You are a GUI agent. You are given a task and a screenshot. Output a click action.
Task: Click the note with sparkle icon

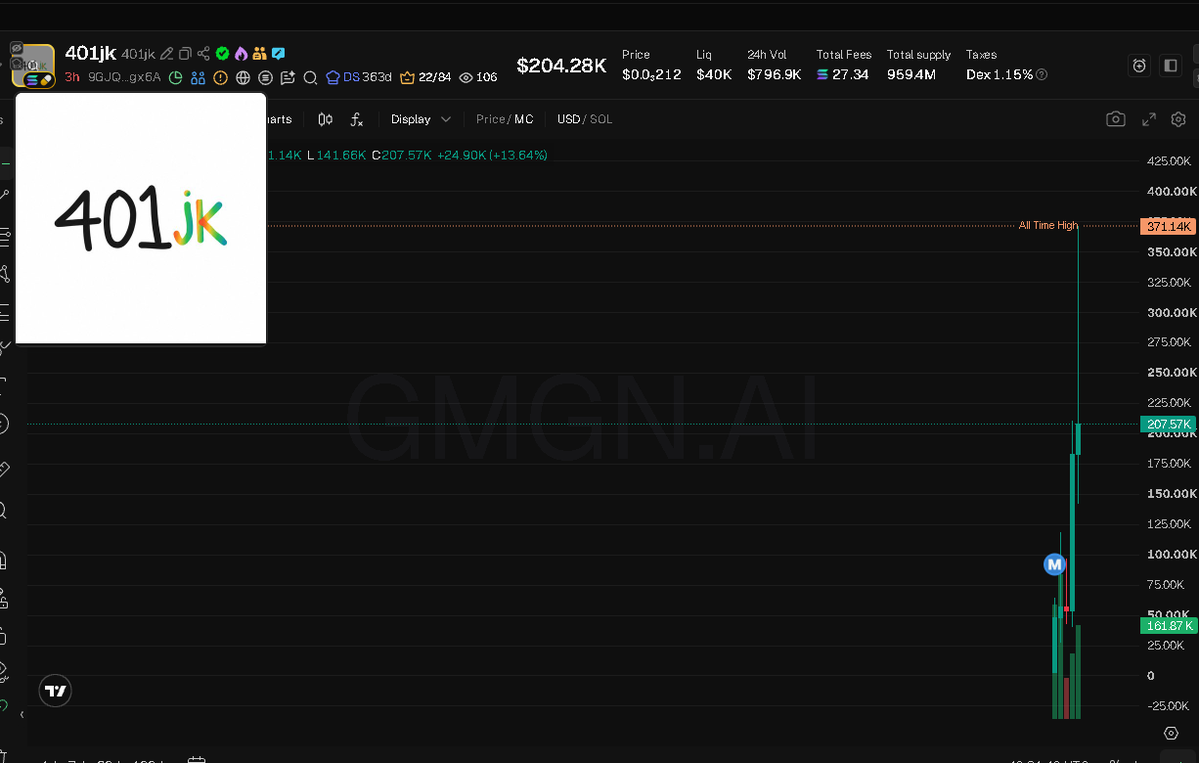288,77
